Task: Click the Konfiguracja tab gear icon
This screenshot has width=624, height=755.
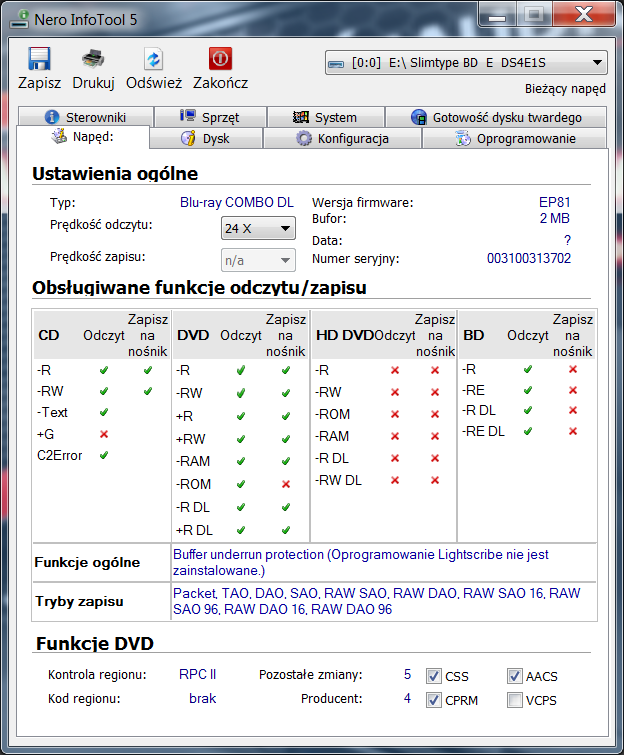Action: click(304, 139)
